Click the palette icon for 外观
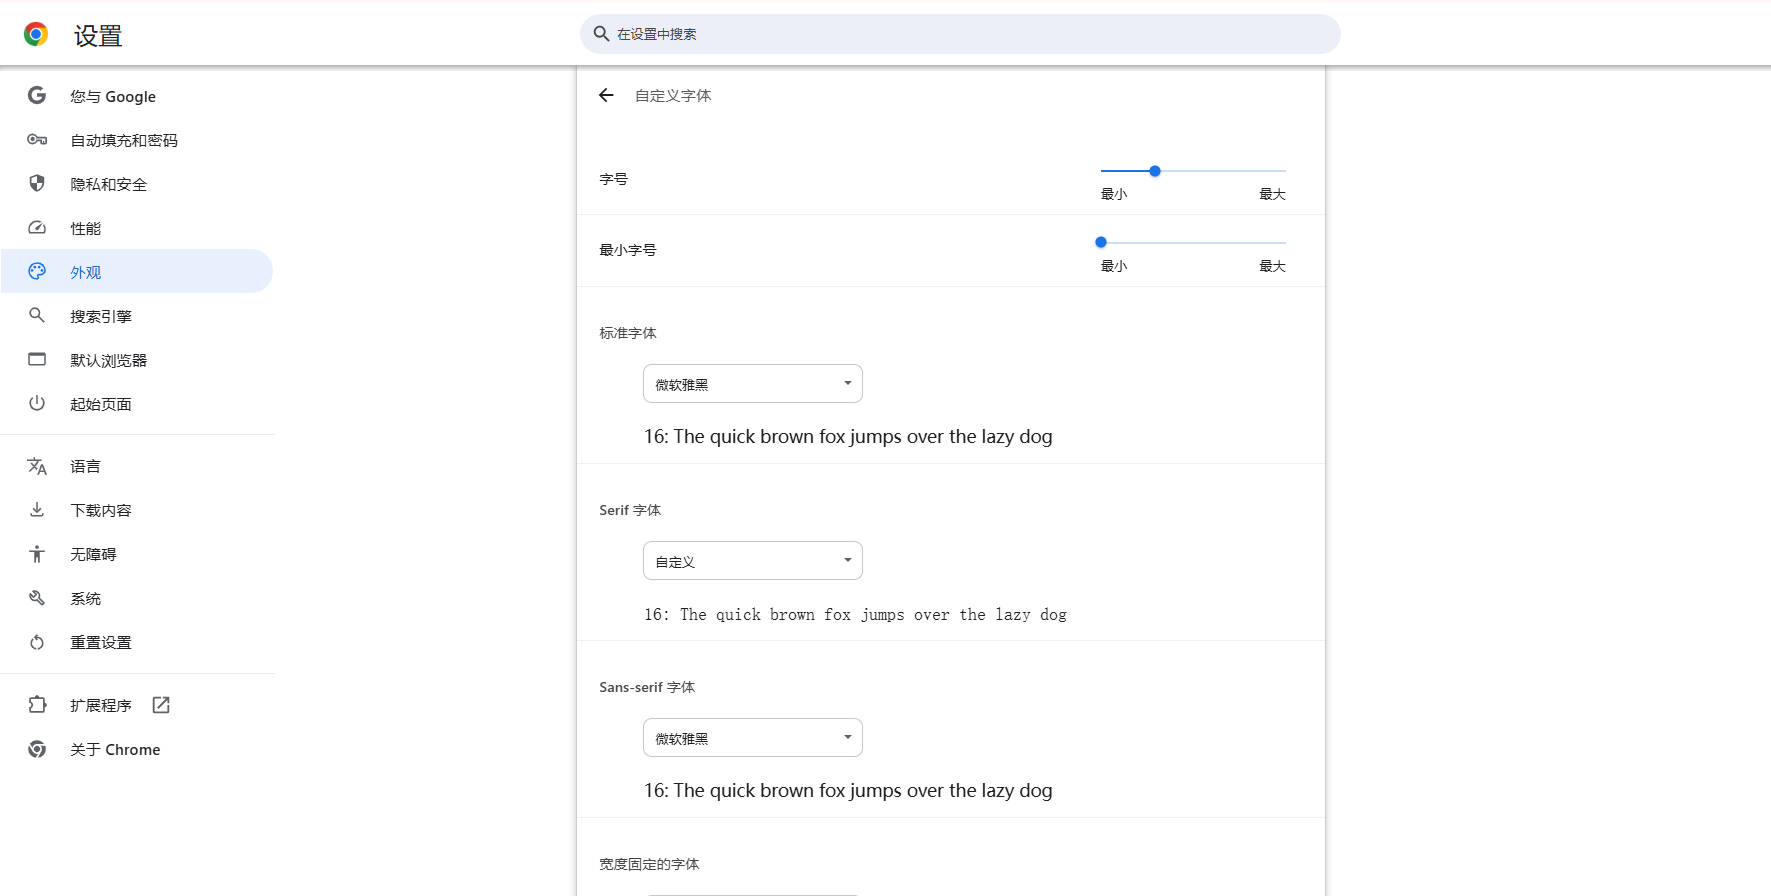 (37, 271)
